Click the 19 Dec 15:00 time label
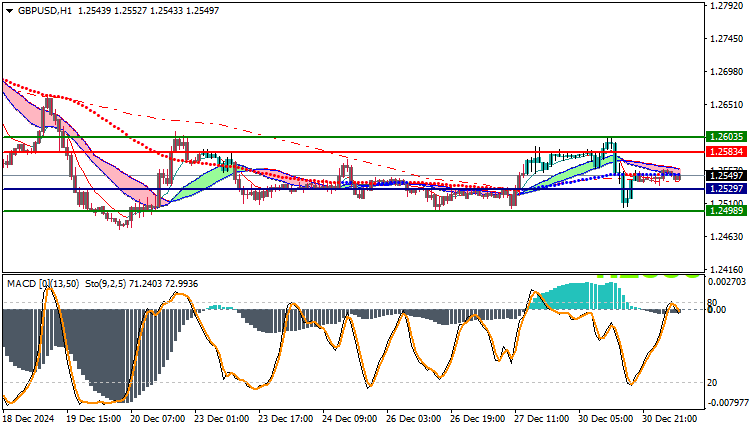The width and height of the screenshot is (750, 430). click(x=94, y=419)
